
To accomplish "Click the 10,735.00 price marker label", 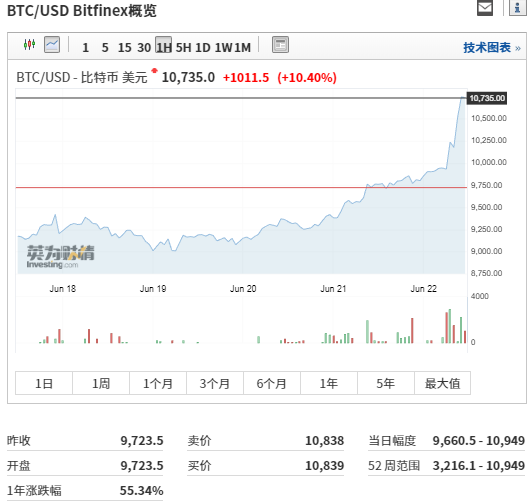I will (x=487, y=98).
